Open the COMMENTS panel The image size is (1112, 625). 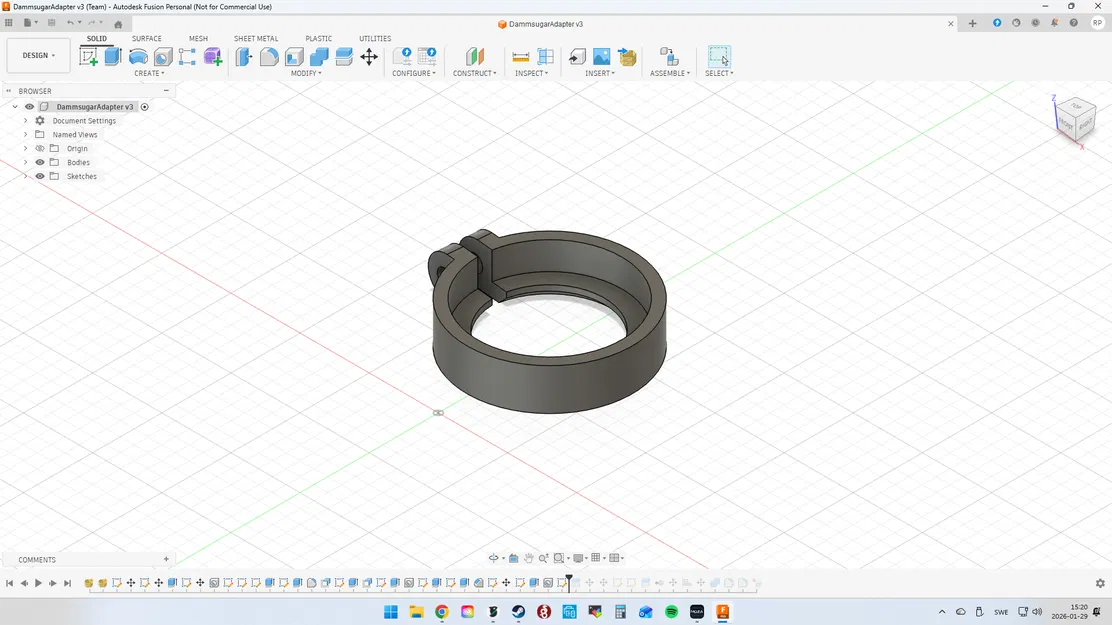click(x=37, y=559)
